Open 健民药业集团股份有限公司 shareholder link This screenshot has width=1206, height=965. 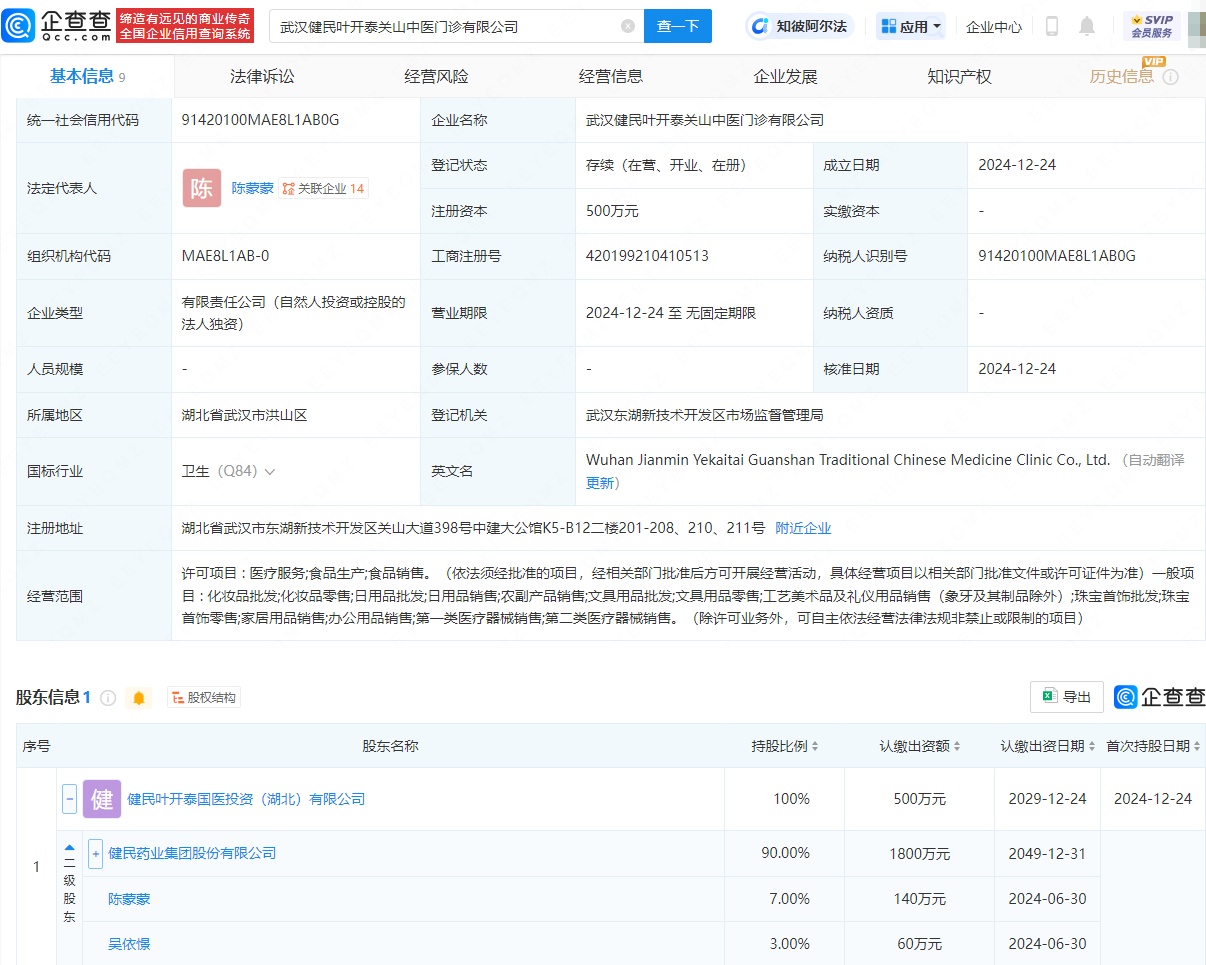point(192,854)
